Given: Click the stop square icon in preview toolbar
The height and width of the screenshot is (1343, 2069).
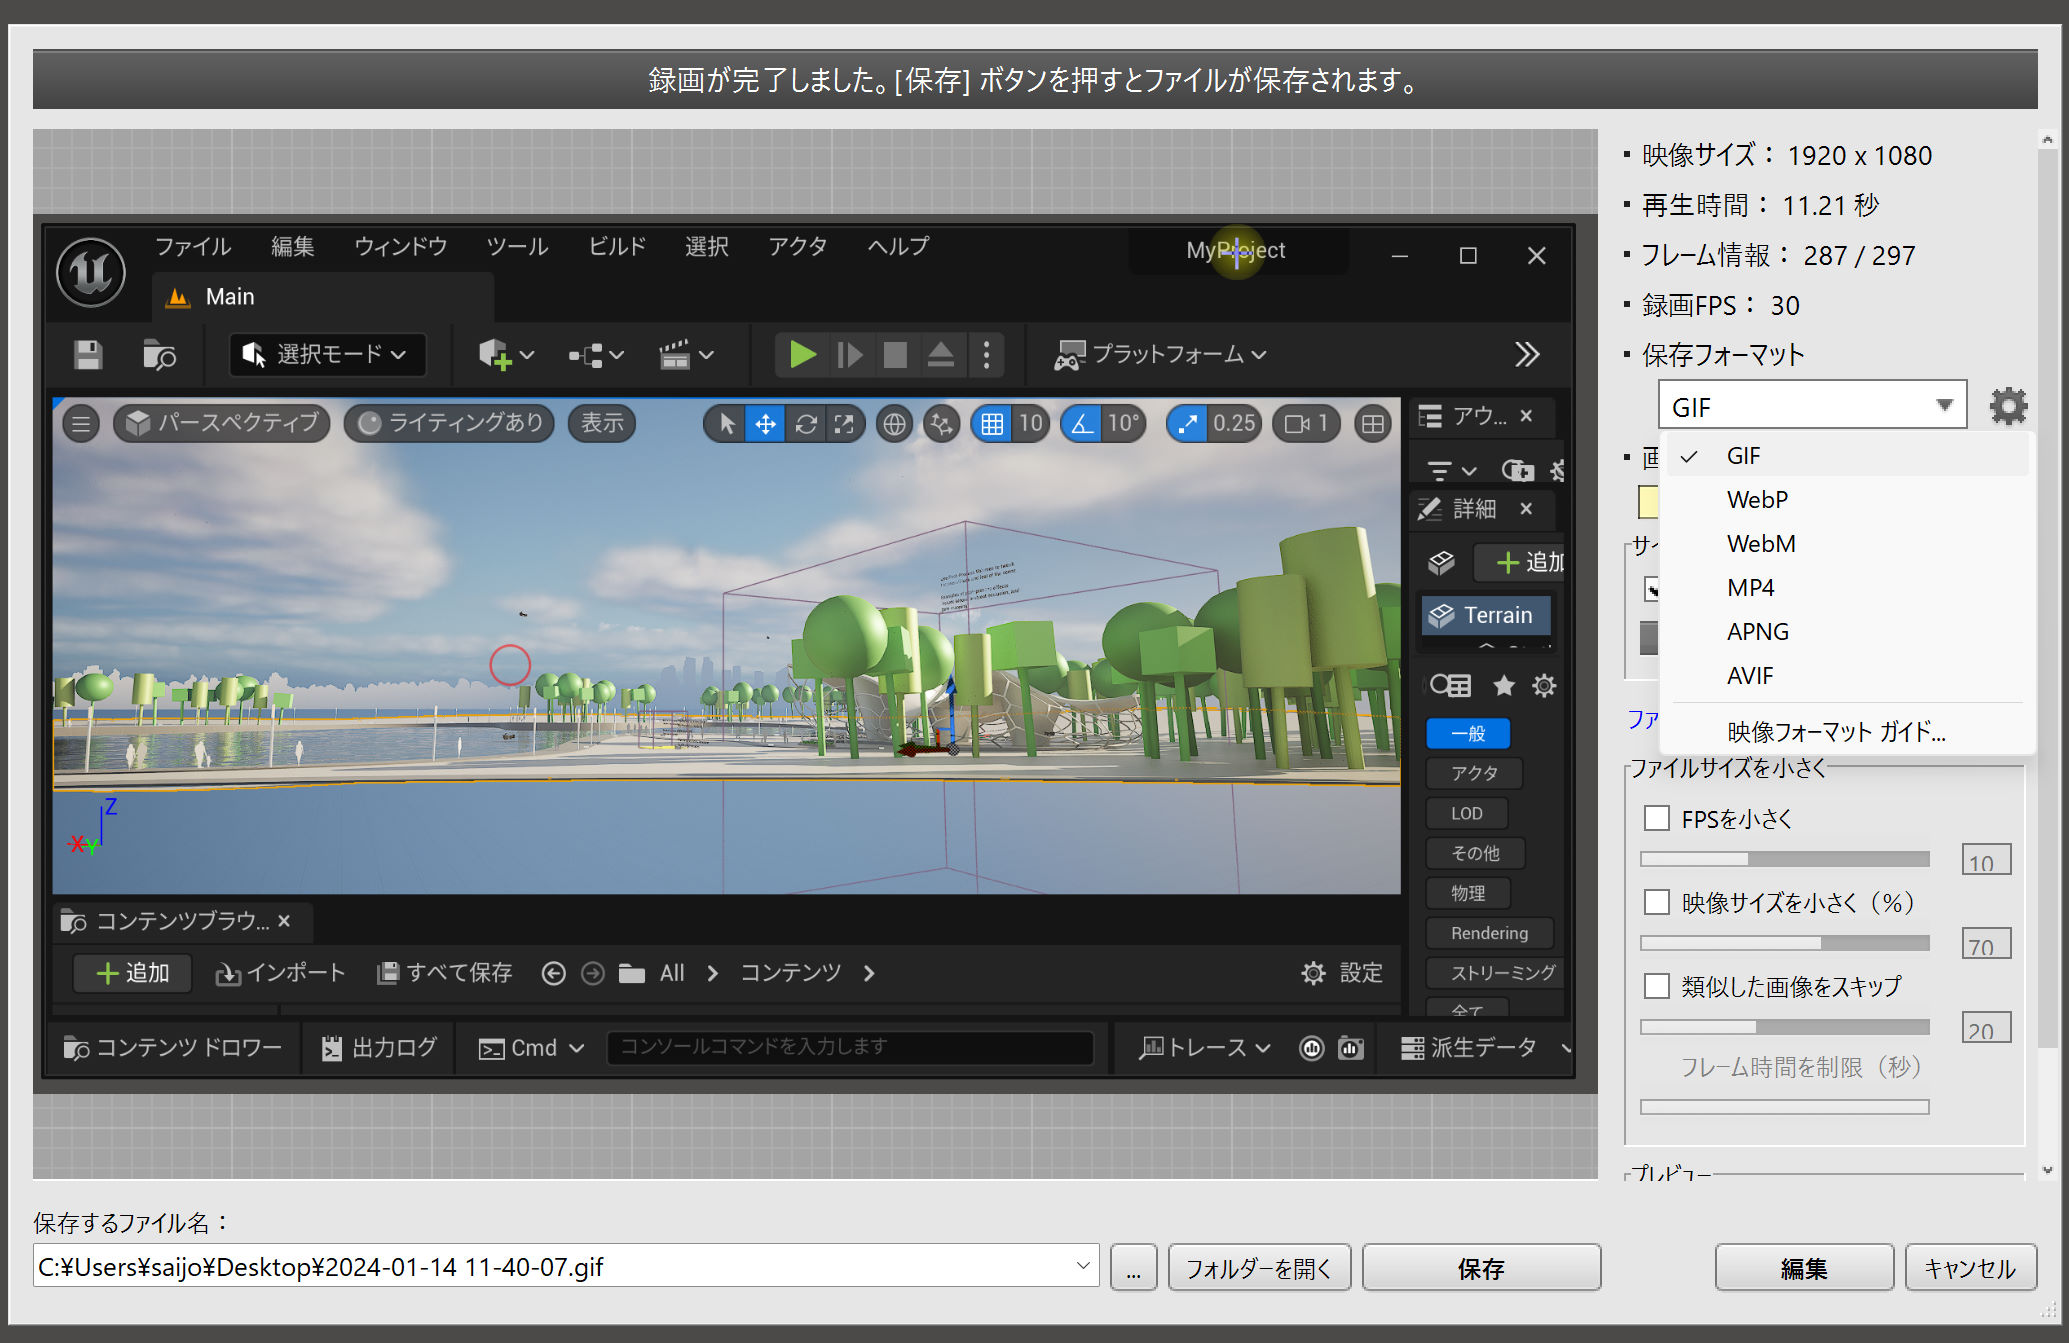Looking at the screenshot, I should pyautogui.click(x=895, y=355).
